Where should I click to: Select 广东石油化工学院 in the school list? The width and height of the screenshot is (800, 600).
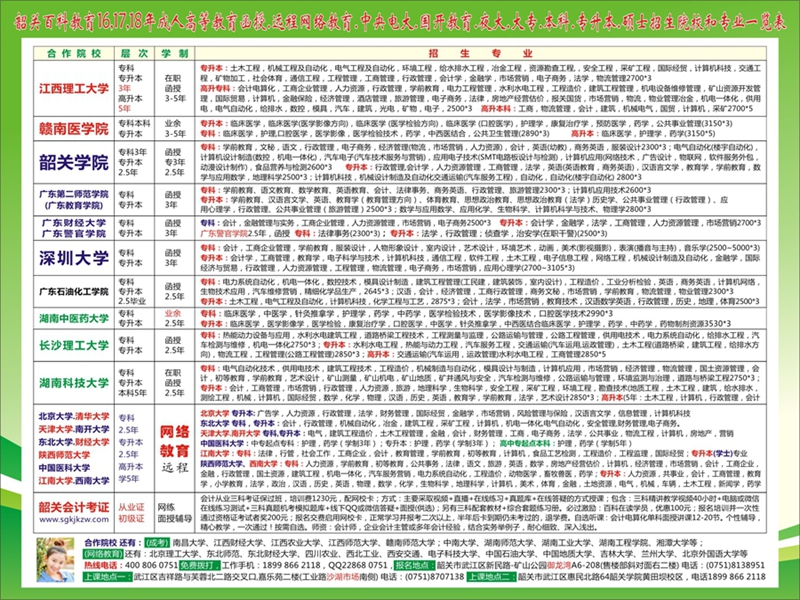(73, 291)
